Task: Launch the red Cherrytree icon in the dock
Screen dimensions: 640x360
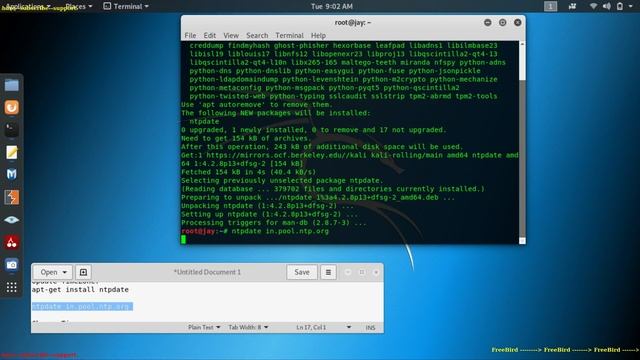Action: pos(11,242)
